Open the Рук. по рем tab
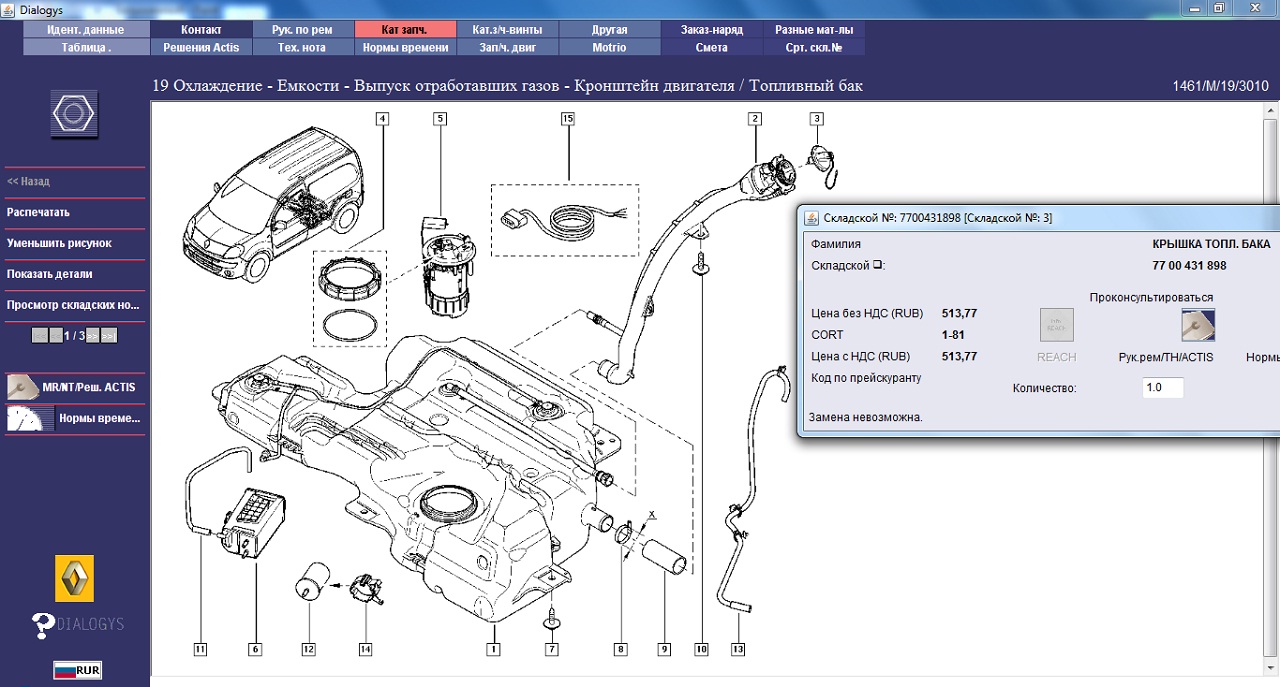Viewport: 1280px width, 687px height. click(x=302, y=30)
